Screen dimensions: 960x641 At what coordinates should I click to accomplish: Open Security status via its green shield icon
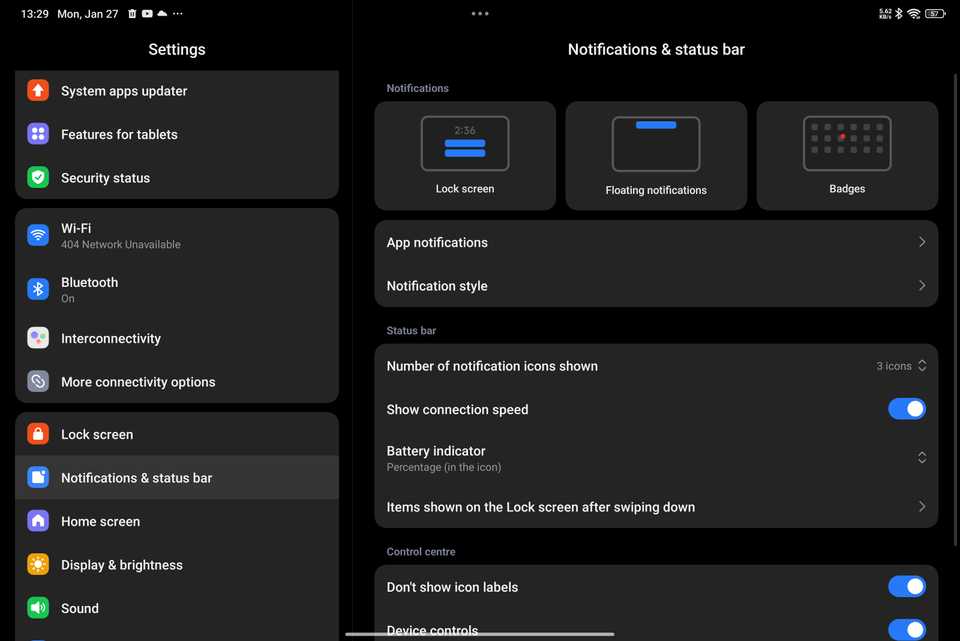click(37, 177)
